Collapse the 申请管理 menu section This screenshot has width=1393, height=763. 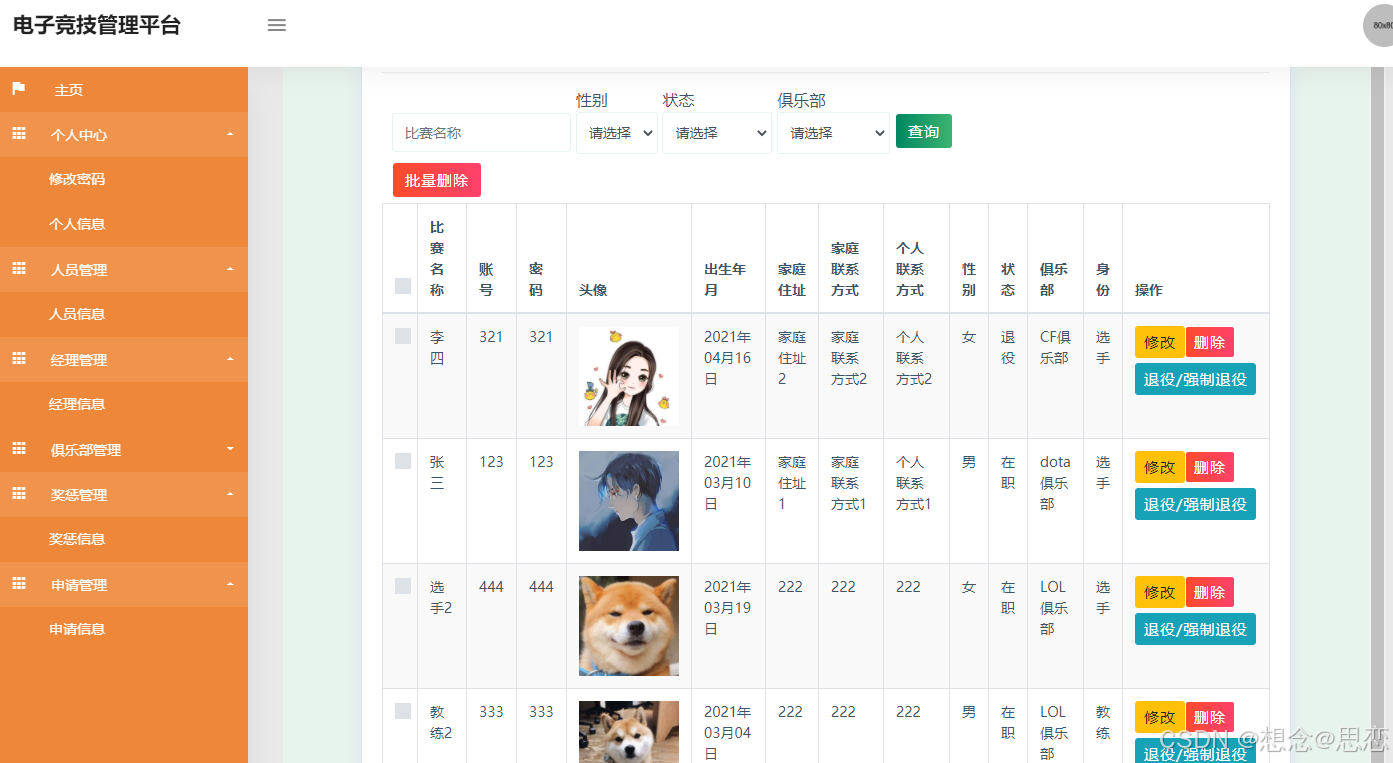[x=124, y=584]
